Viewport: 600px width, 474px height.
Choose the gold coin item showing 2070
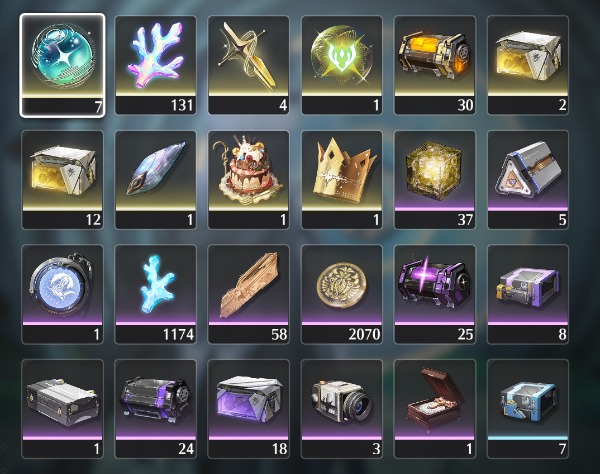[342, 294]
